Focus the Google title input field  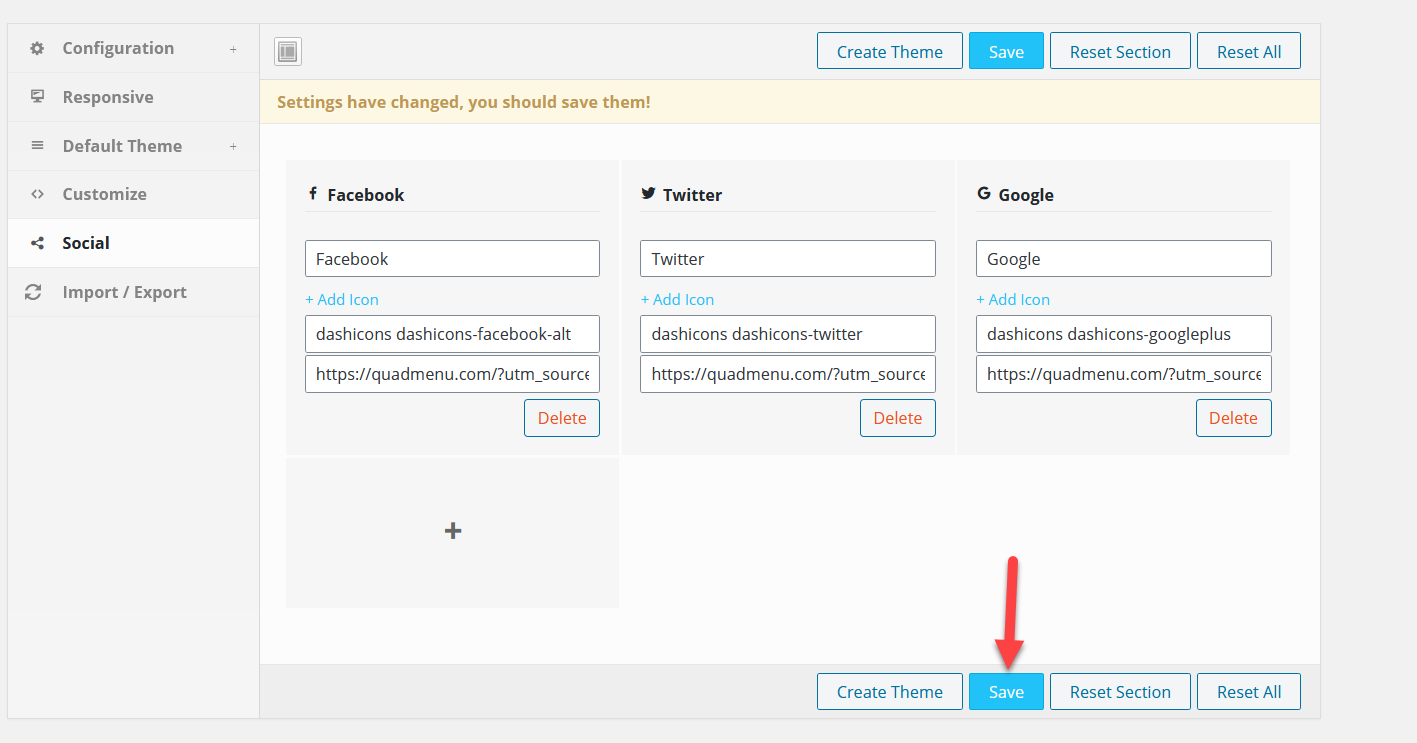[1124, 258]
